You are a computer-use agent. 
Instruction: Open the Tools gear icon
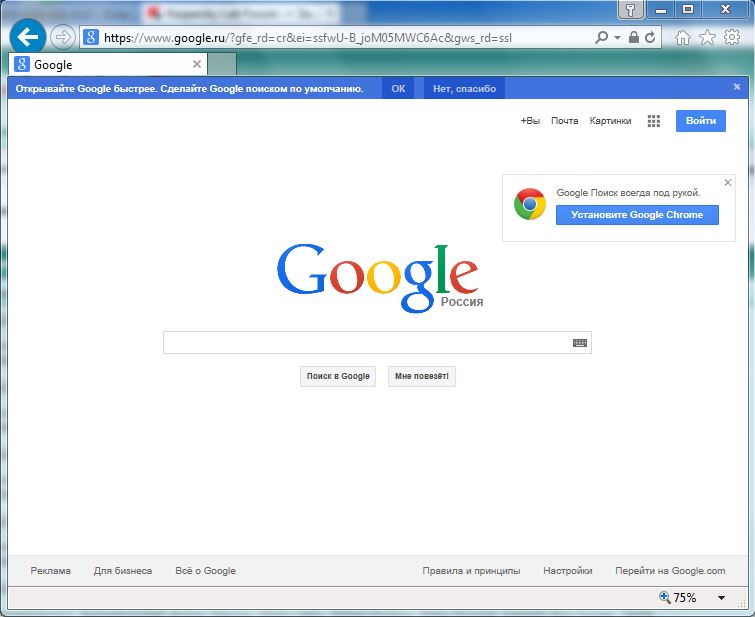[x=732, y=37]
